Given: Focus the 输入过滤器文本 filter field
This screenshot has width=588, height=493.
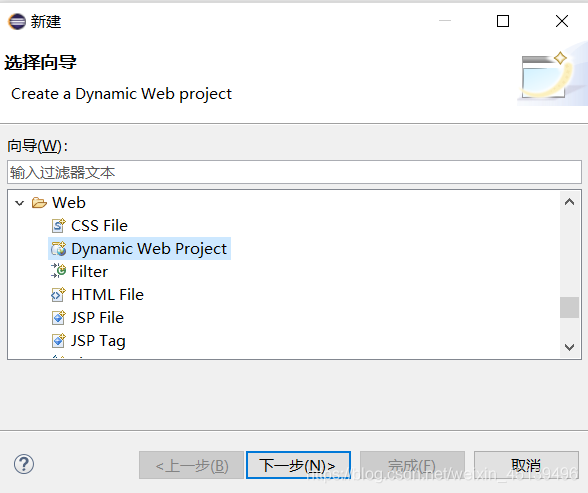Looking at the screenshot, I should [x=294, y=172].
